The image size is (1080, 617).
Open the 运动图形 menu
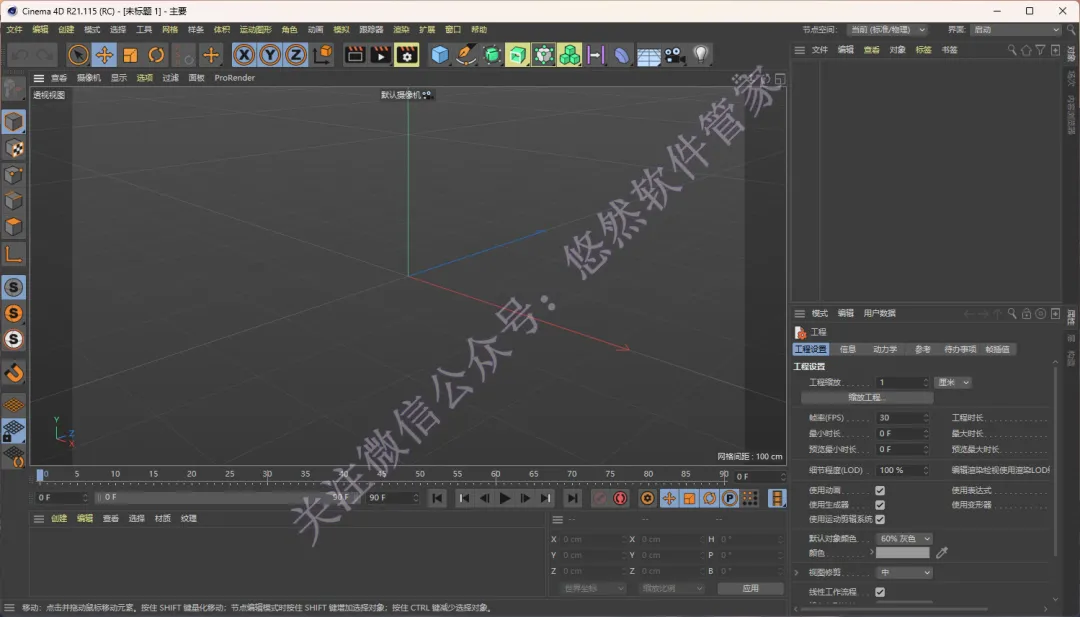point(255,30)
